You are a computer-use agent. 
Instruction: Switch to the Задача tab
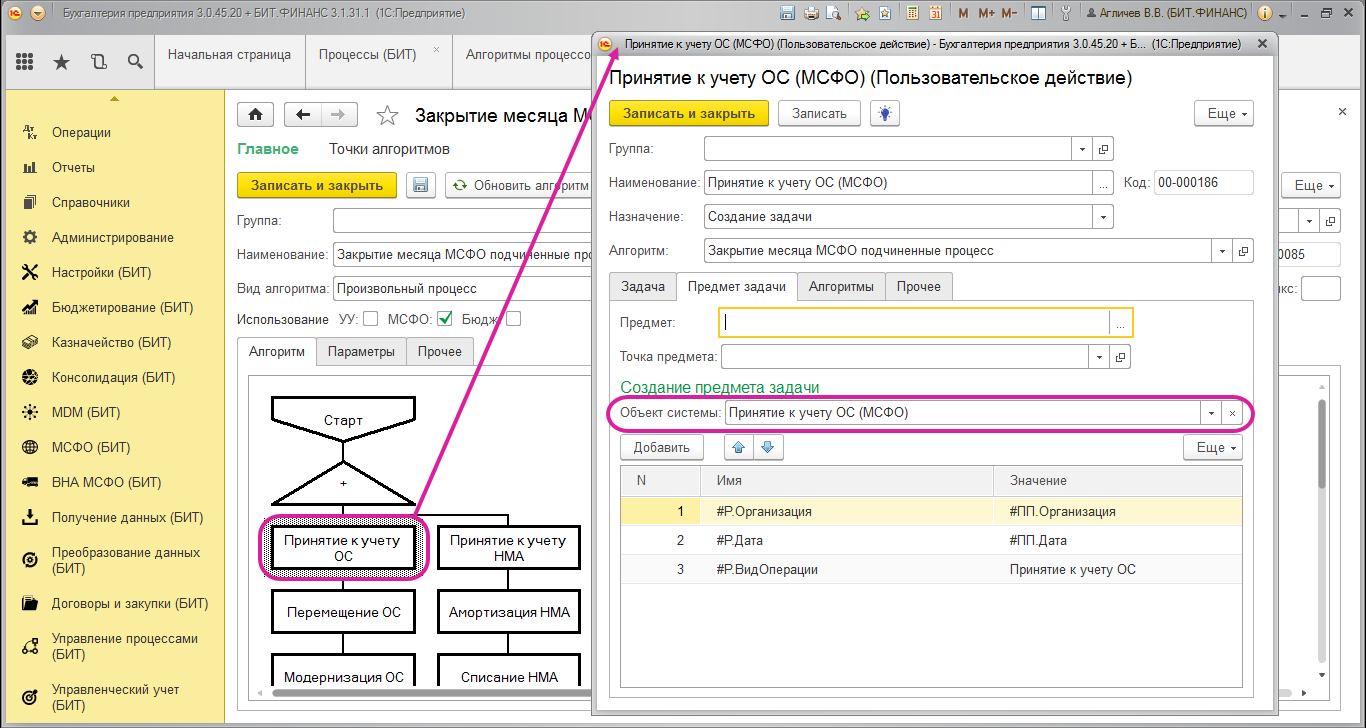643,286
